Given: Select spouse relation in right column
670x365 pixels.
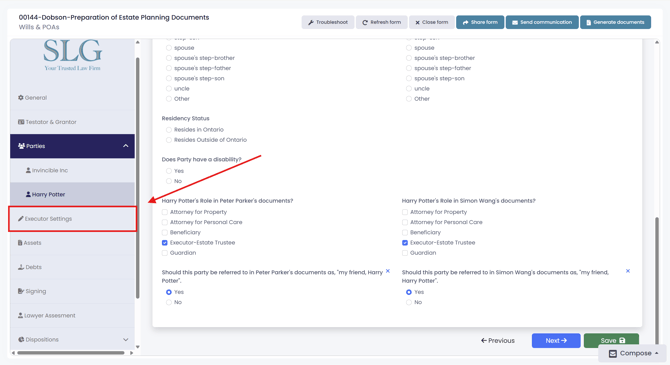Looking at the screenshot, I should pos(409,48).
